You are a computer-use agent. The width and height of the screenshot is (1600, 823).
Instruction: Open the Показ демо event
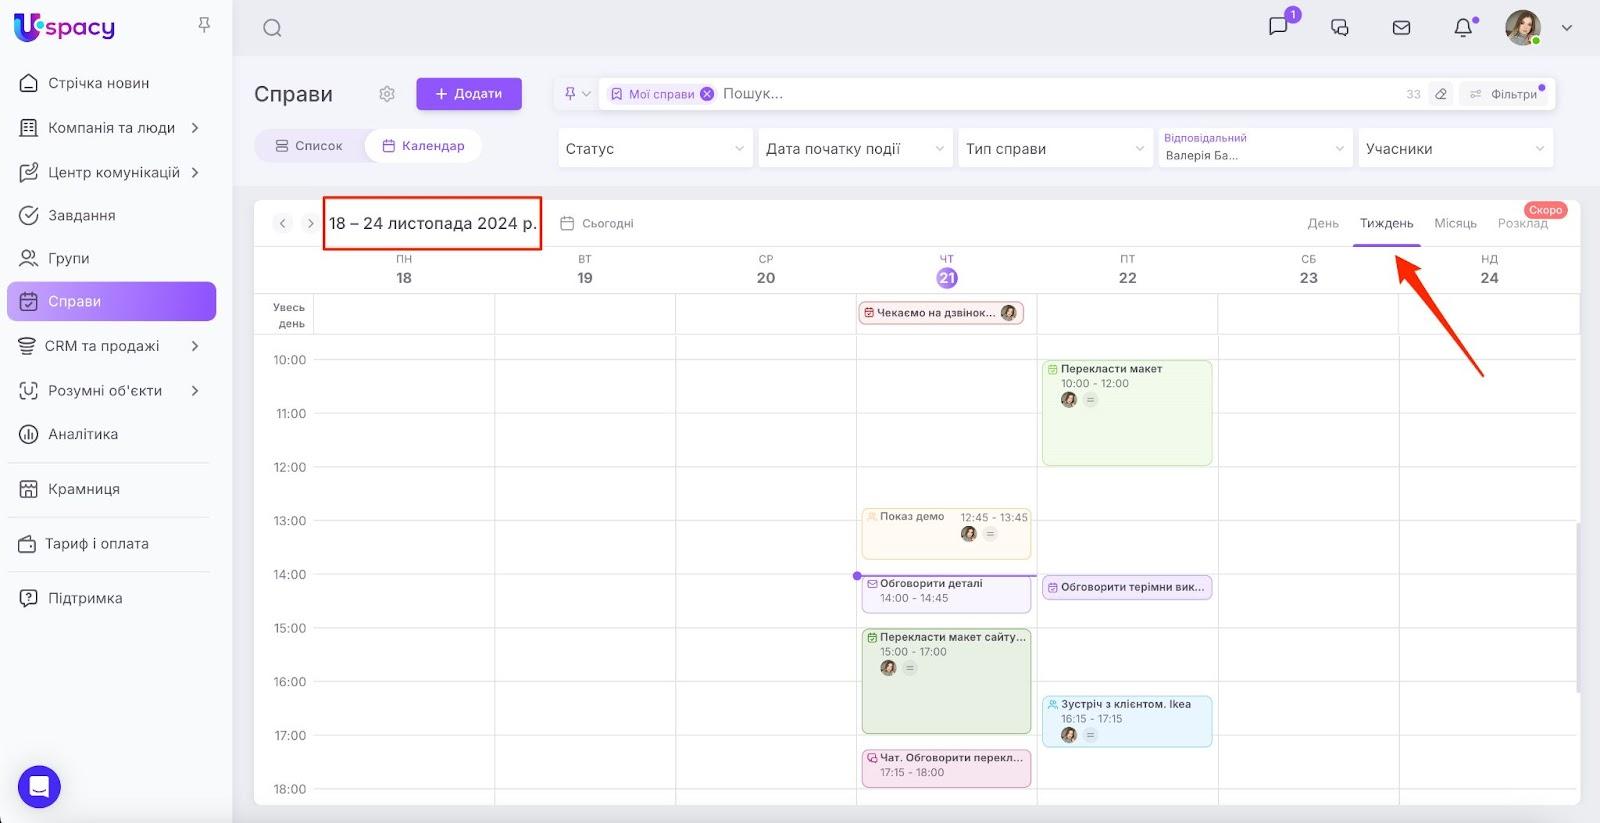click(946, 533)
